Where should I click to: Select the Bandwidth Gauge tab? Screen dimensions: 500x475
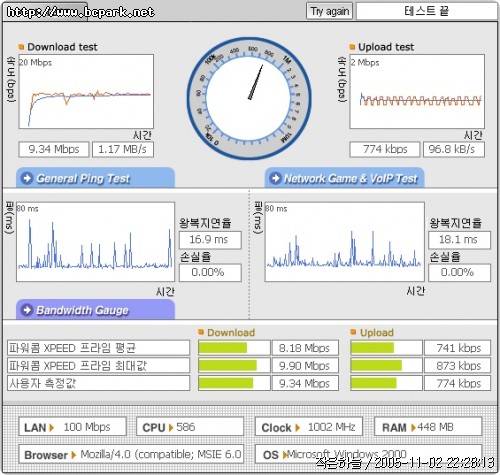click(x=95, y=310)
